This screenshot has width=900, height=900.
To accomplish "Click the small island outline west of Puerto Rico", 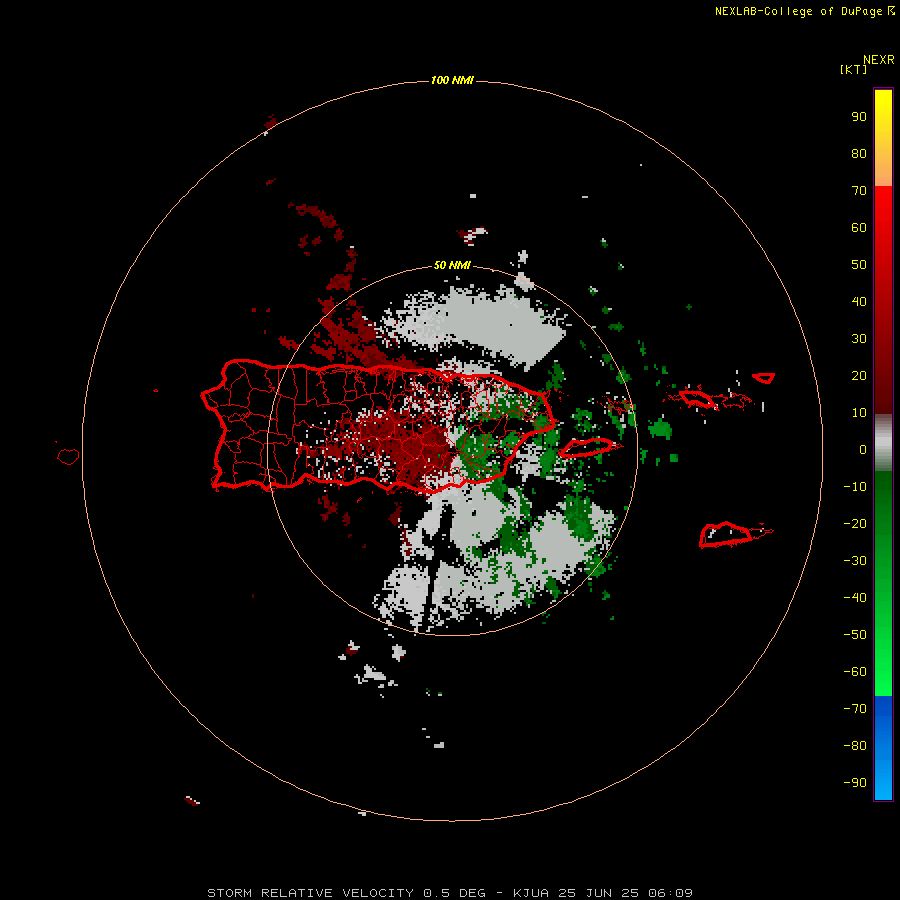I will click(x=68, y=456).
